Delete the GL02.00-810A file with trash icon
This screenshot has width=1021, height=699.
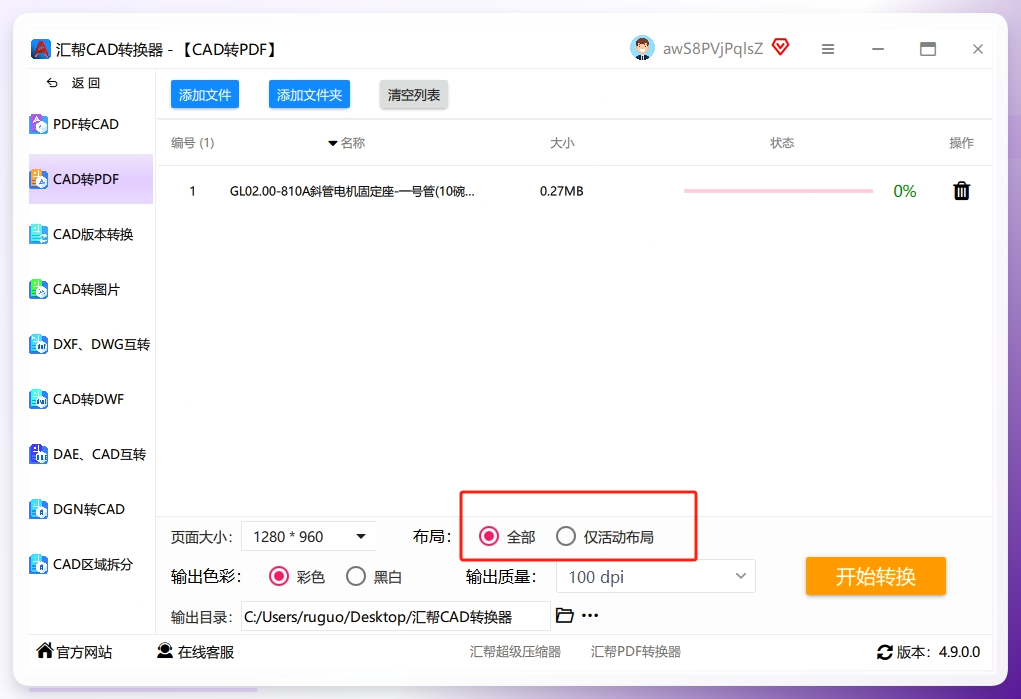pyautogui.click(x=961, y=191)
